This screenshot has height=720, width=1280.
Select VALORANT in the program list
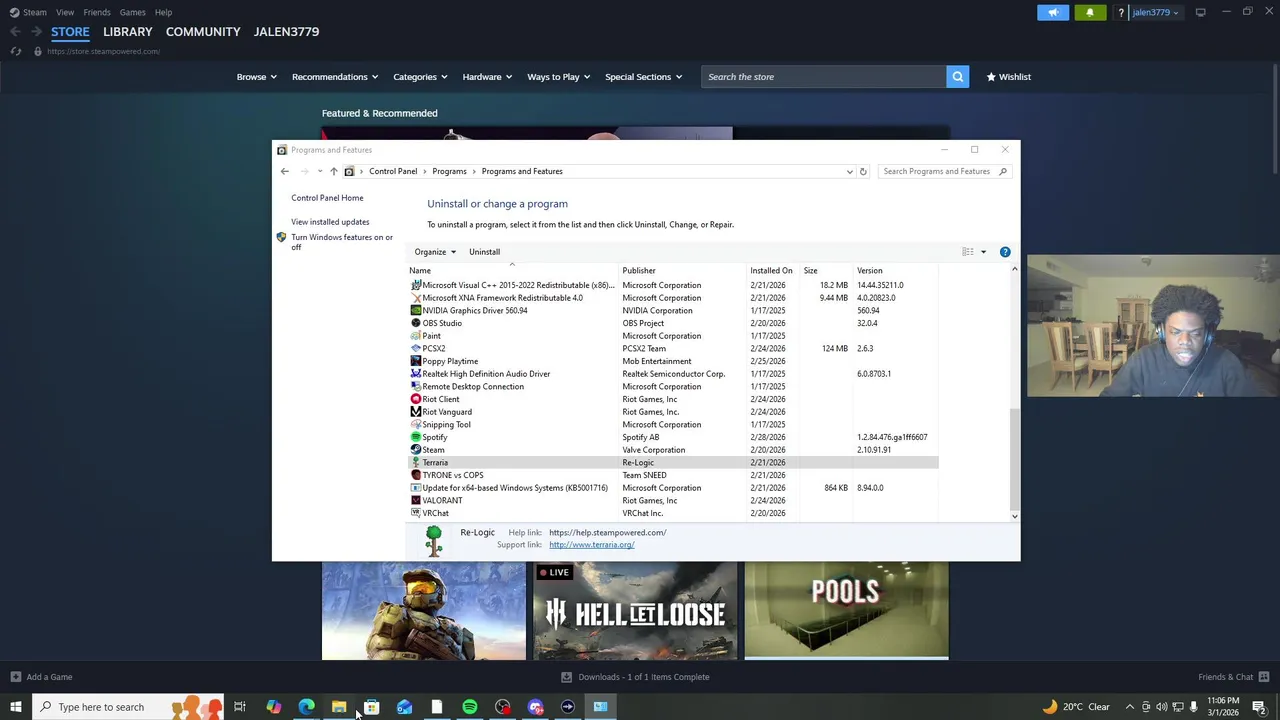pyautogui.click(x=673, y=500)
